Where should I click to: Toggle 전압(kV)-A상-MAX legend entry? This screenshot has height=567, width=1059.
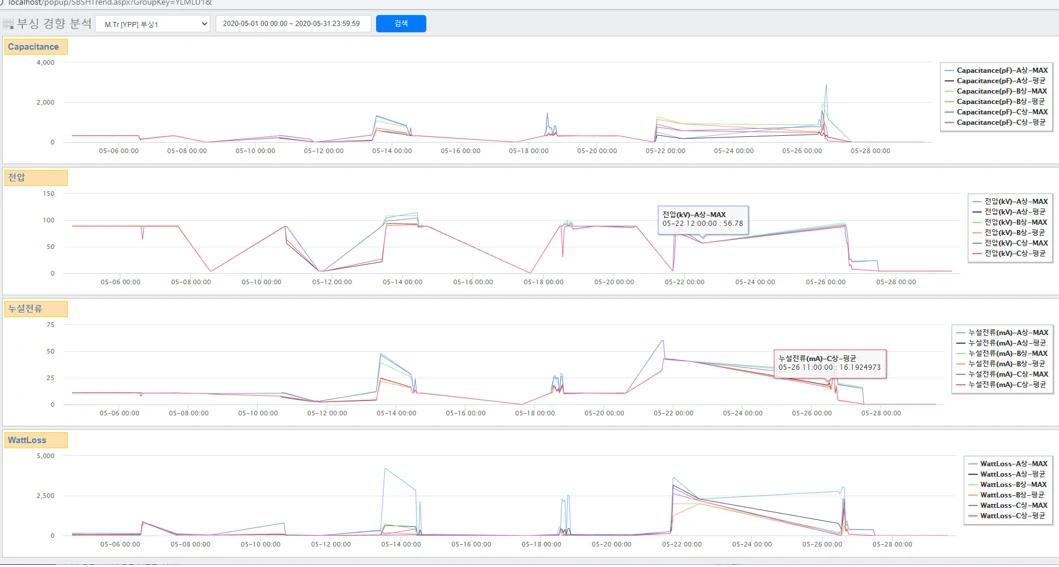point(1010,201)
